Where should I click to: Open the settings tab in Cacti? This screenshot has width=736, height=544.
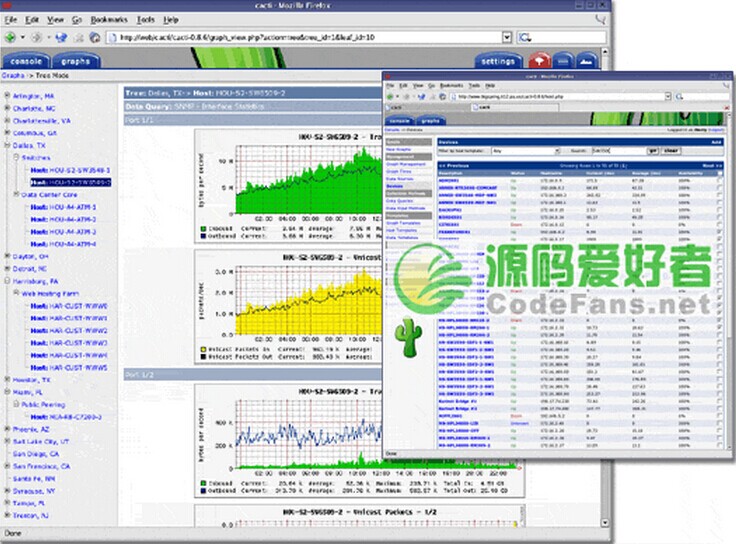tap(497, 61)
